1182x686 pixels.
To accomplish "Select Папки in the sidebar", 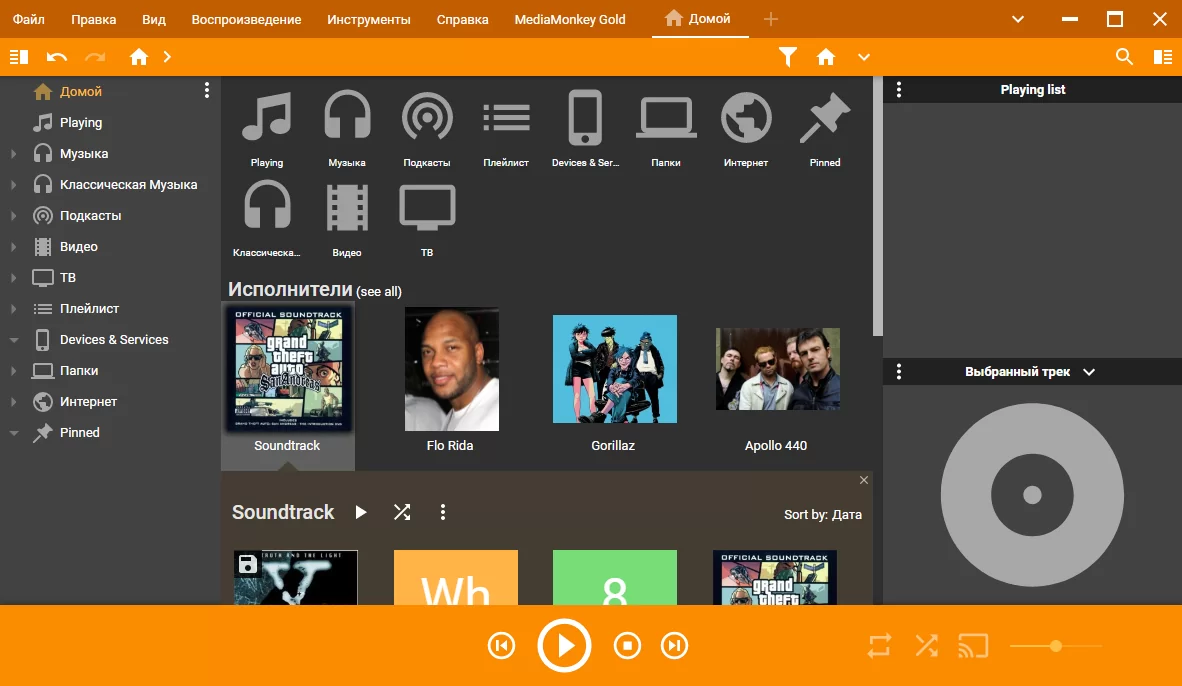I will click(x=78, y=370).
